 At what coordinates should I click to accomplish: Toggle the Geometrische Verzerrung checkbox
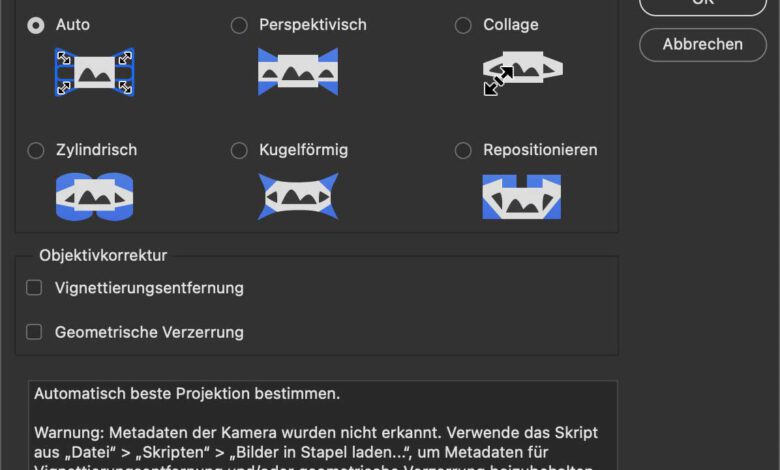(34, 332)
